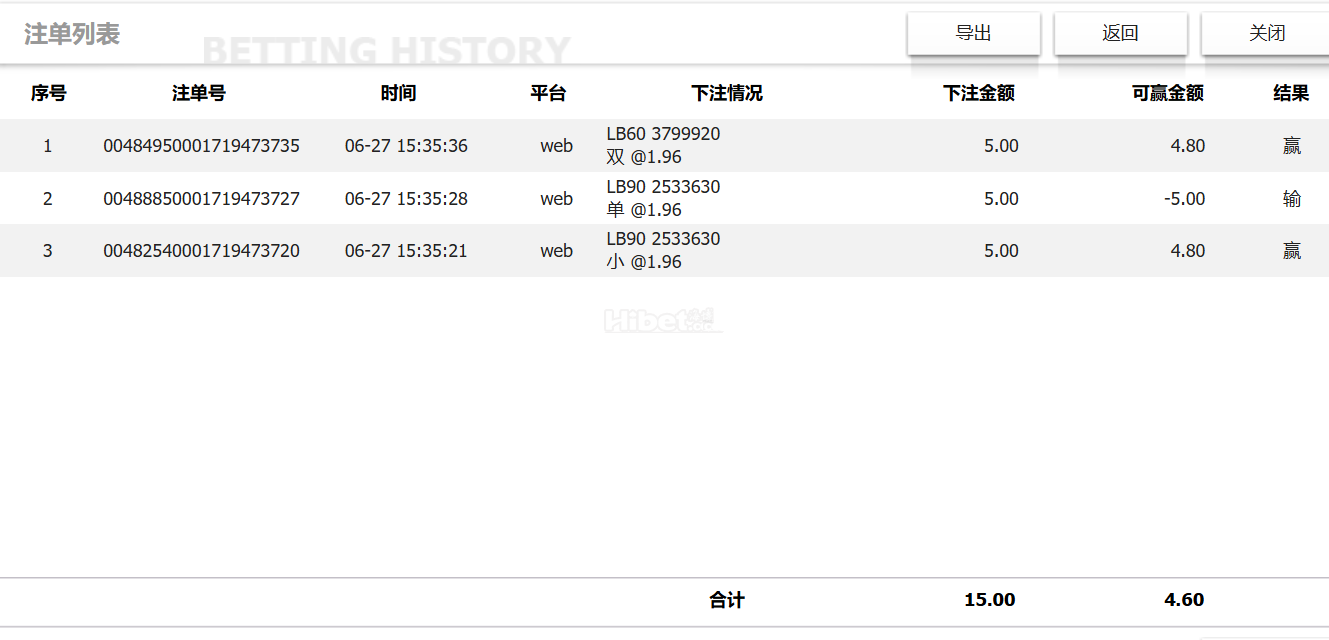This screenshot has width=1329, height=640.
Task: Click the web platform cell in row 3
Action: point(557,251)
